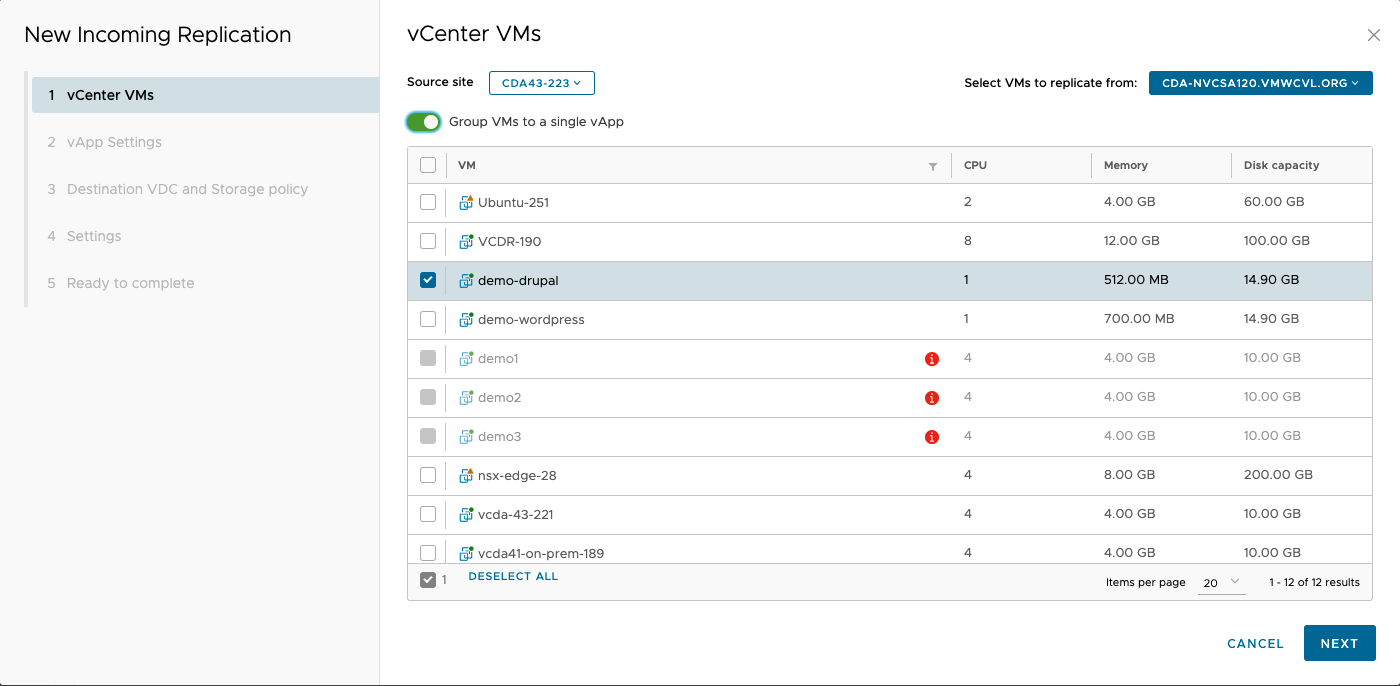Select the vCenter VMs wizard step
This screenshot has height=686, width=1400.
pos(110,96)
